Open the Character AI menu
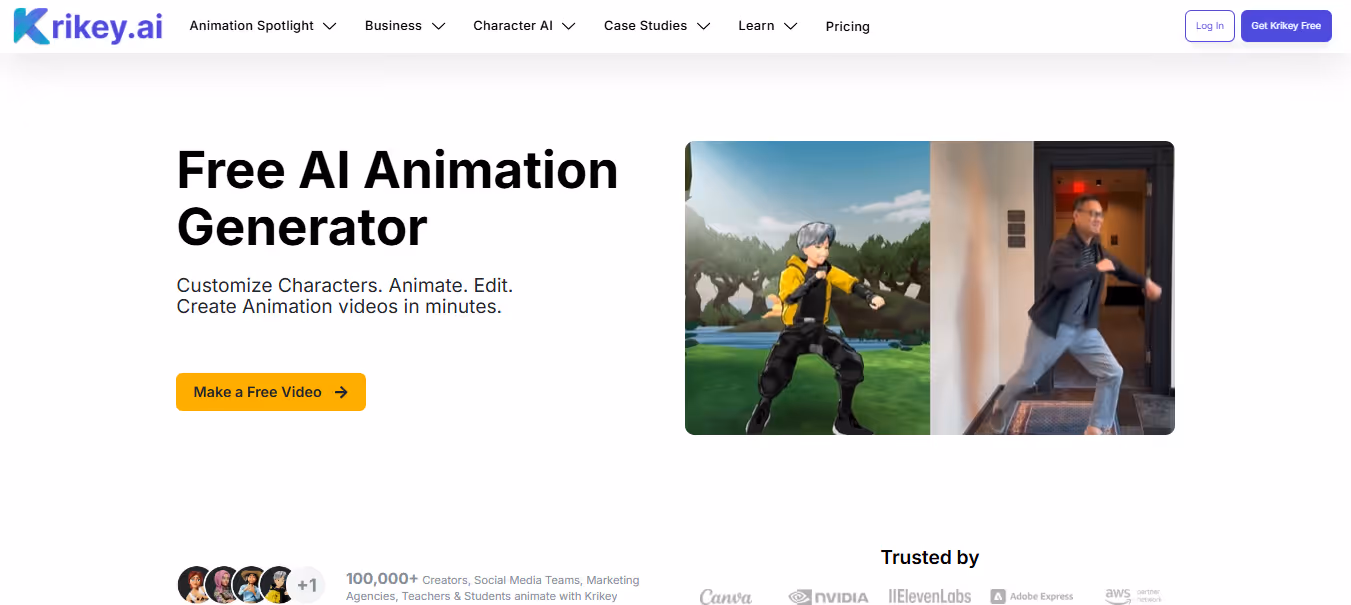 coord(513,26)
